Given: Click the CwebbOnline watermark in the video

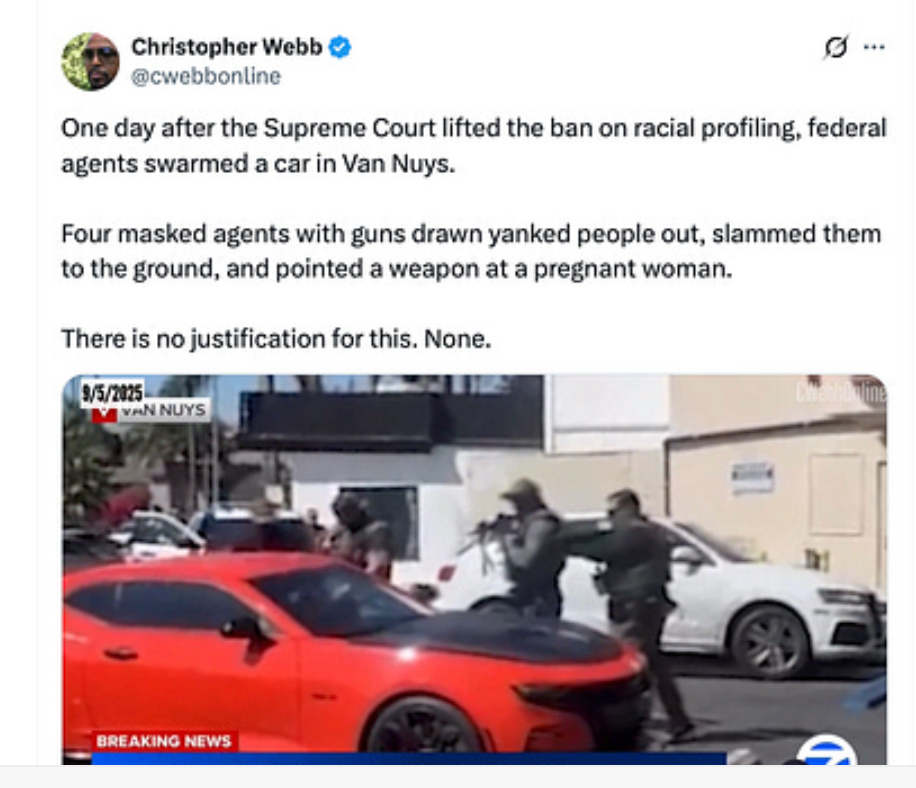Looking at the screenshot, I should [840, 393].
